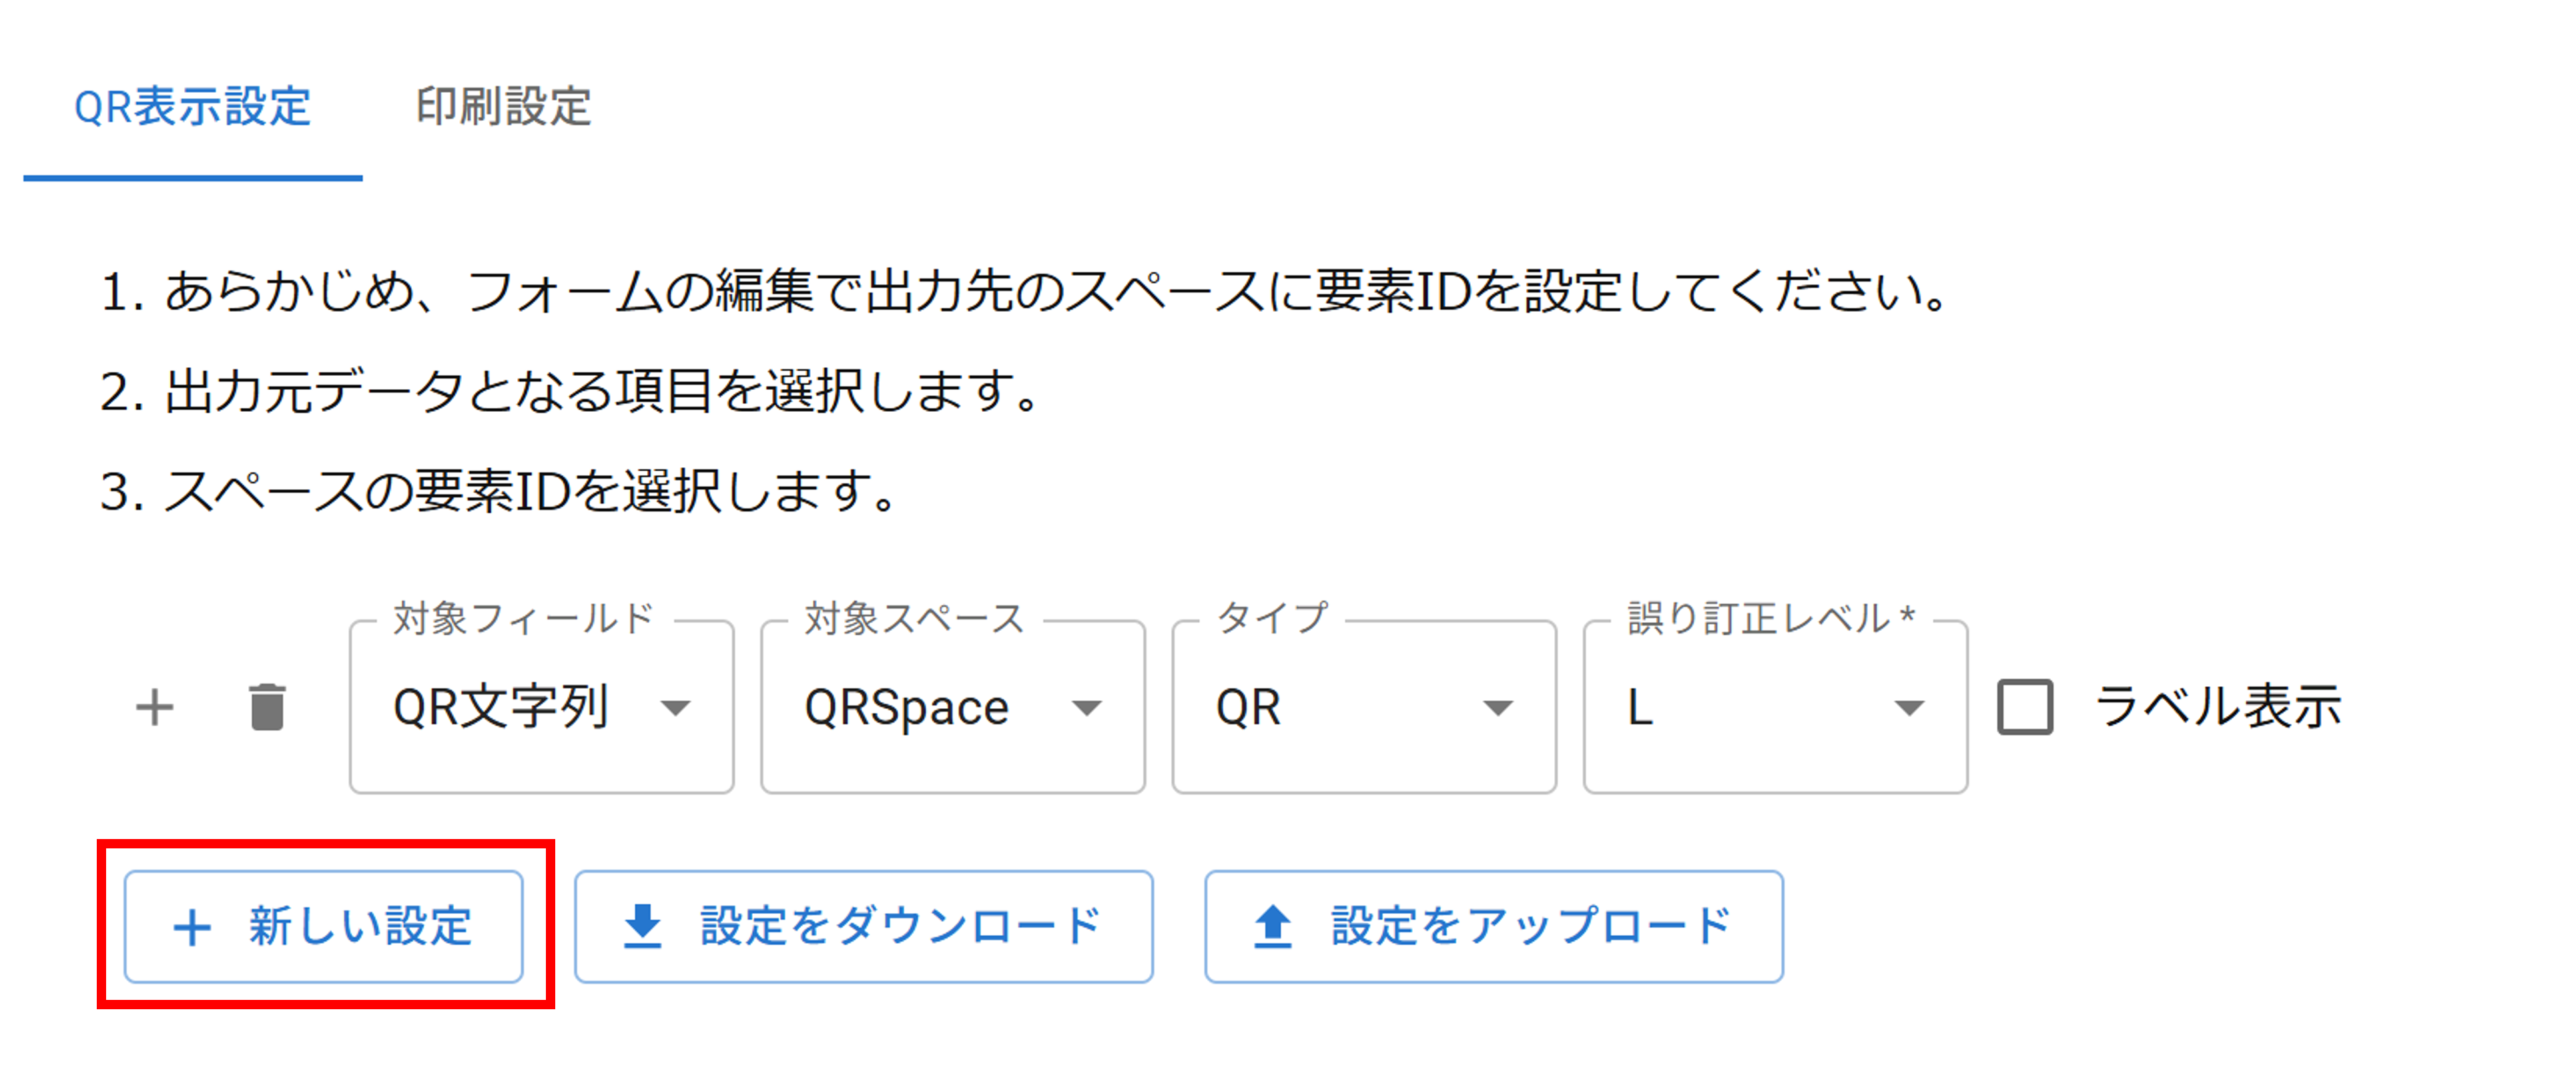2576x1084 pixels.
Task: Select the QR文字列 field value
Action: [x=501, y=708]
